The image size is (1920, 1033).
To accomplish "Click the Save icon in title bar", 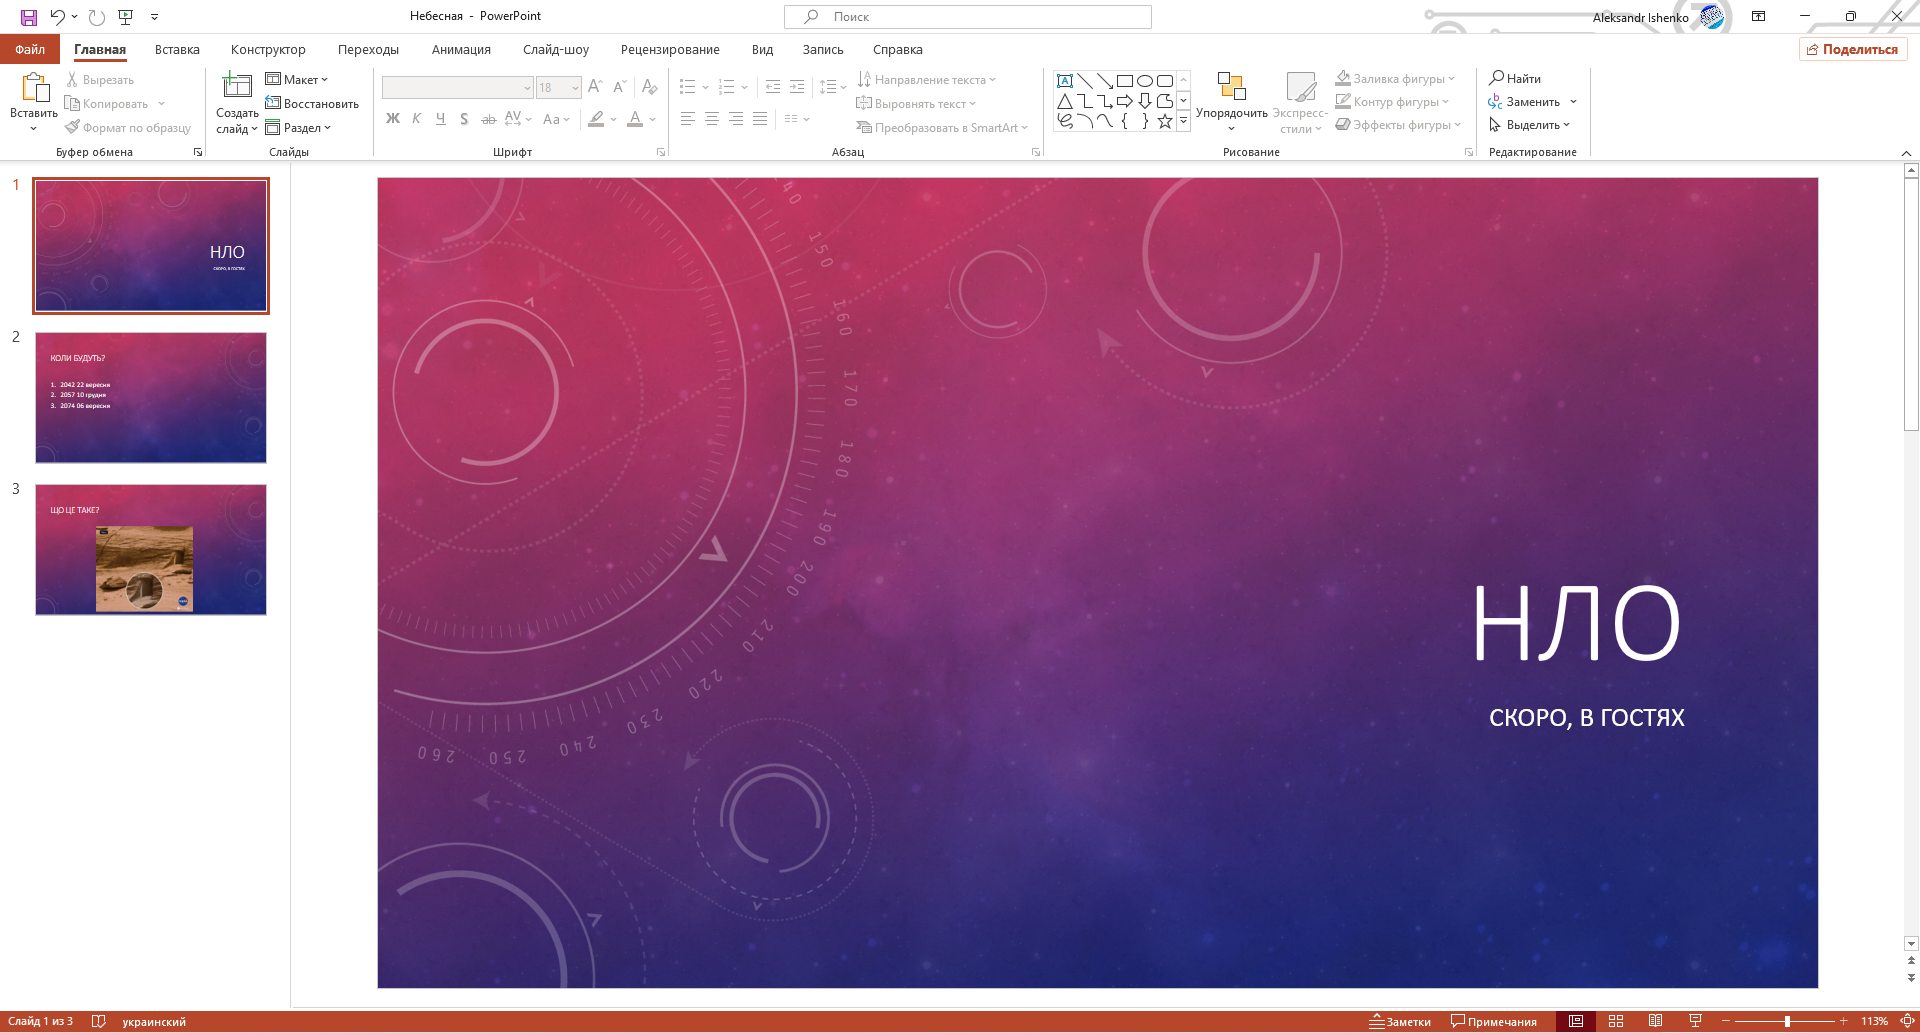I will (x=29, y=17).
